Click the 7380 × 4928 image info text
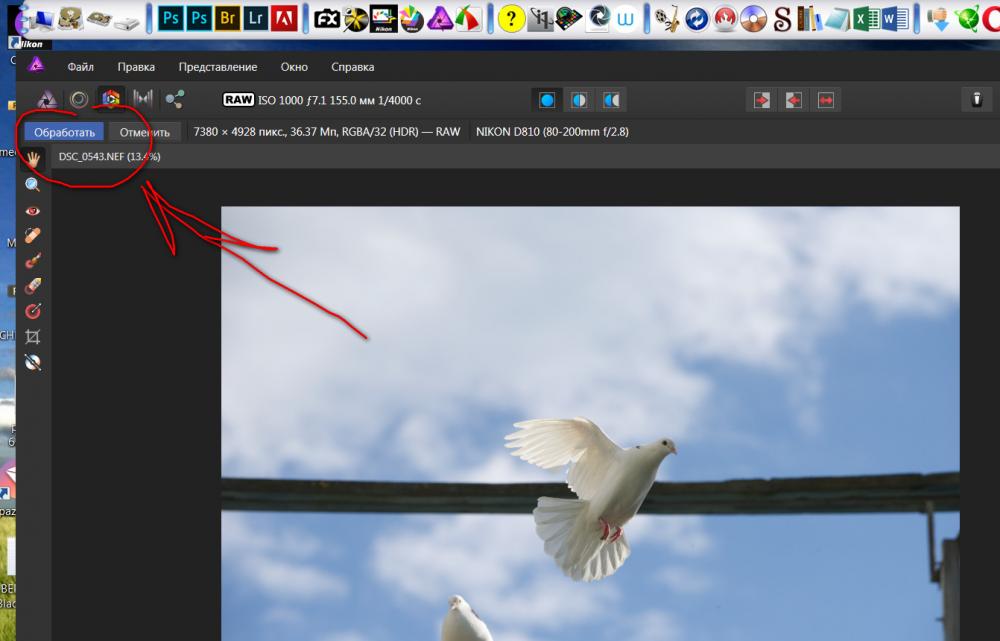The height and width of the screenshot is (641, 1000). (327, 132)
